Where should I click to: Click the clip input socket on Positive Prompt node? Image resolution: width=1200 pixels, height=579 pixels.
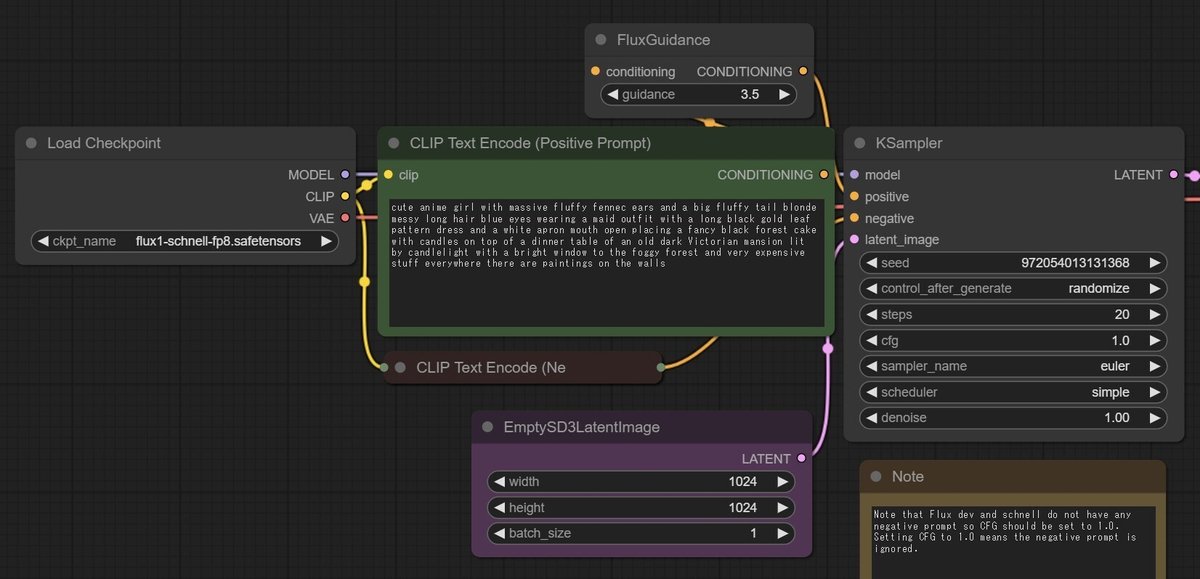coord(388,175)
